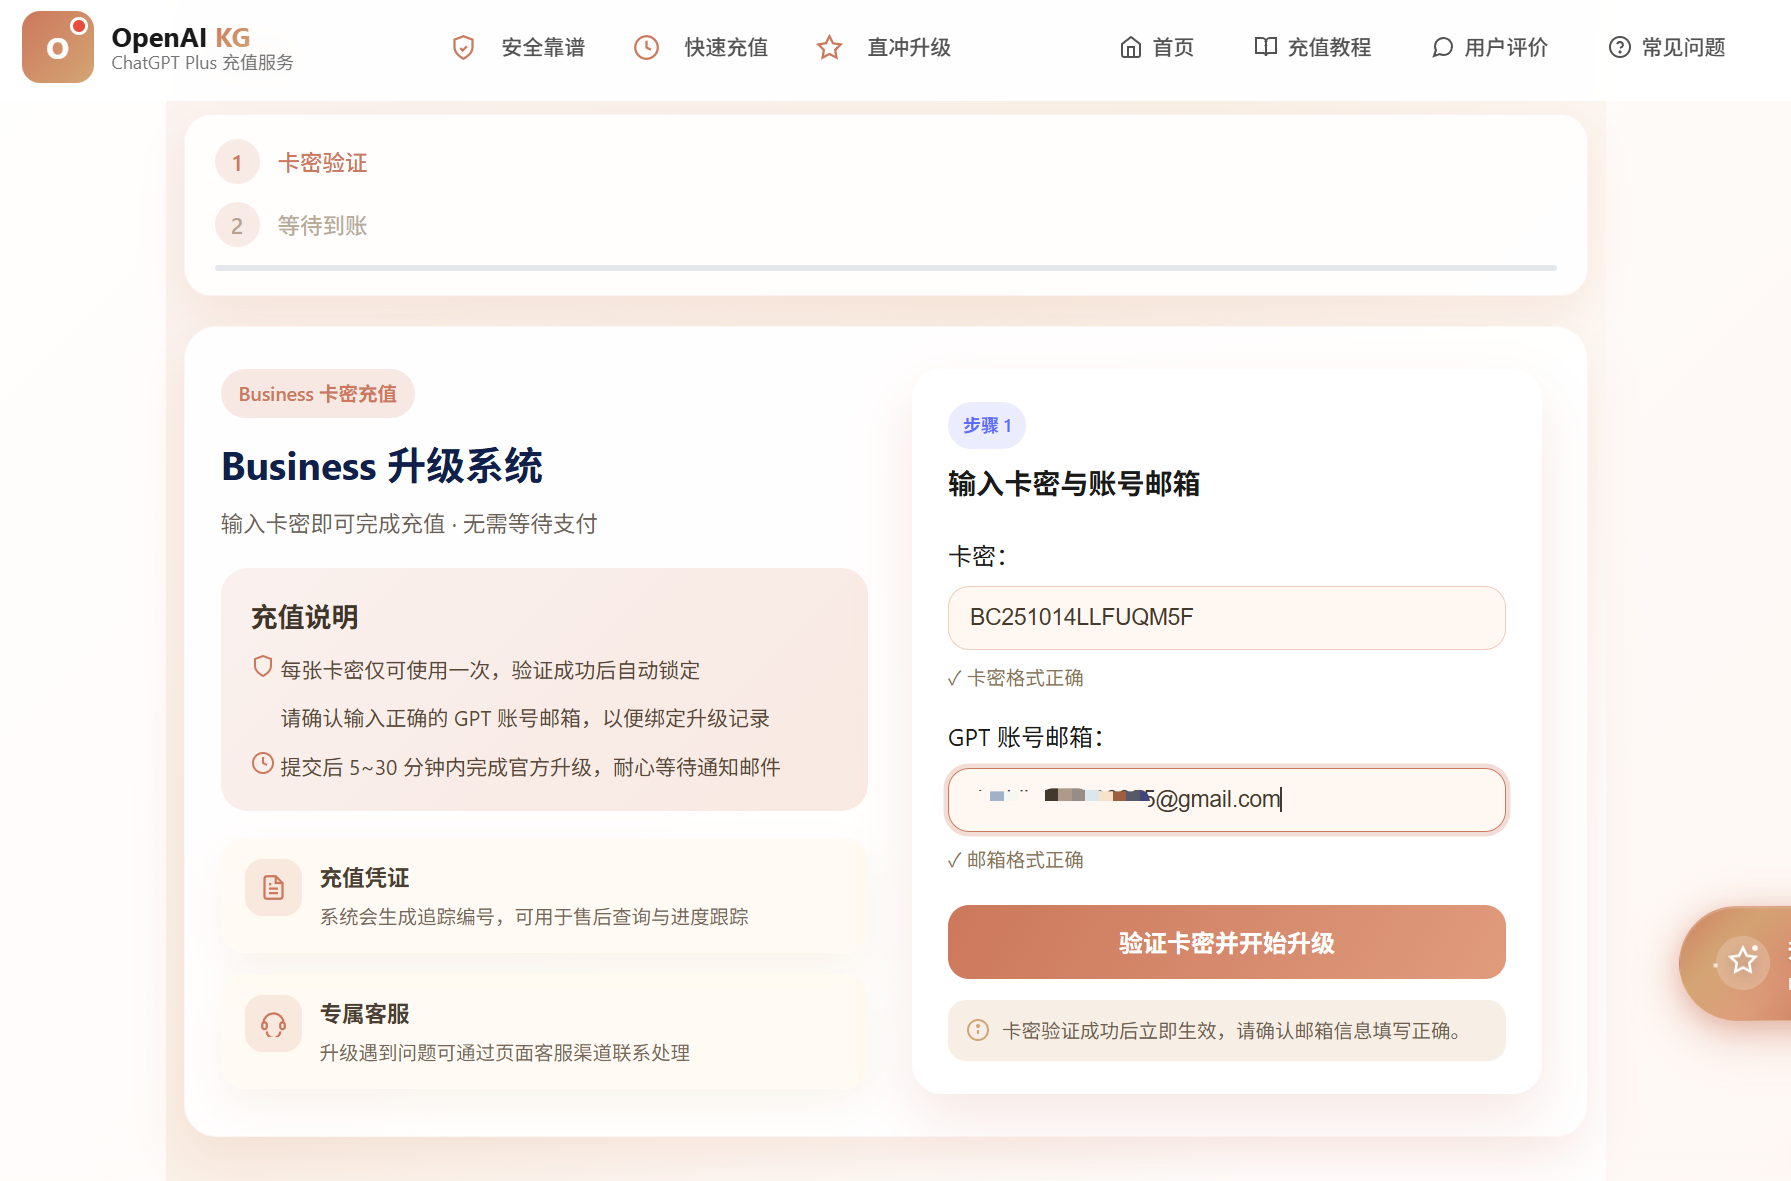
Task: Click the 卡密格式正确 validation message
Action: [1016, 678]
